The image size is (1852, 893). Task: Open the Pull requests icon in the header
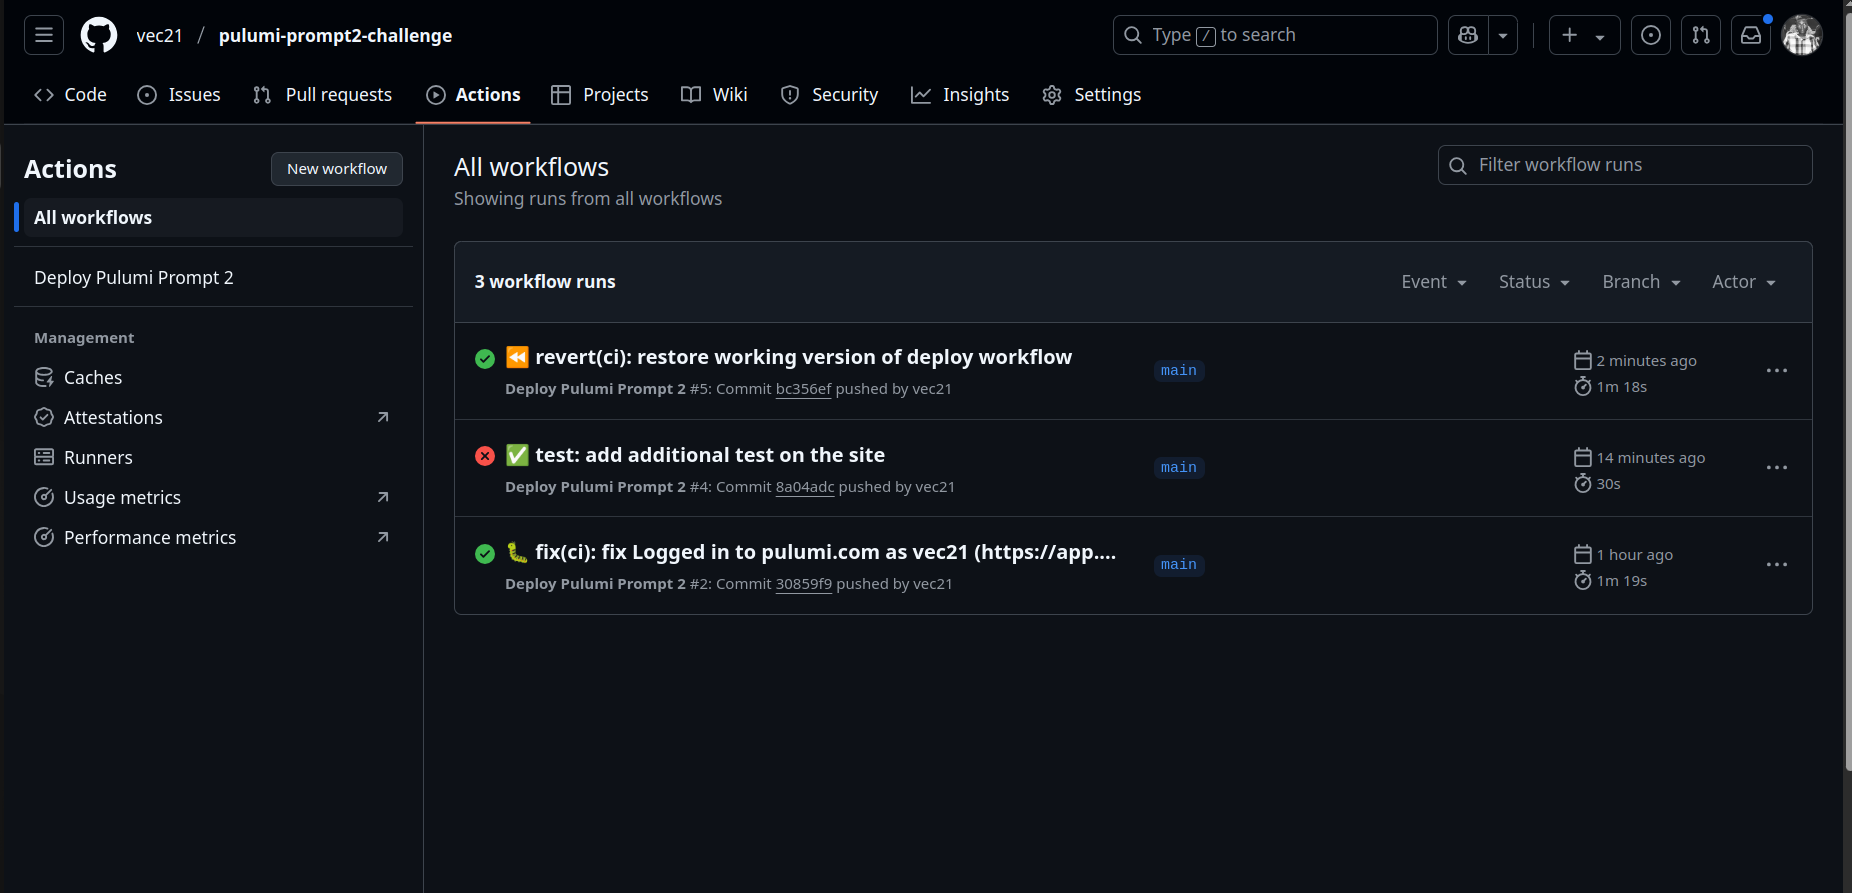pos(1701,35)
